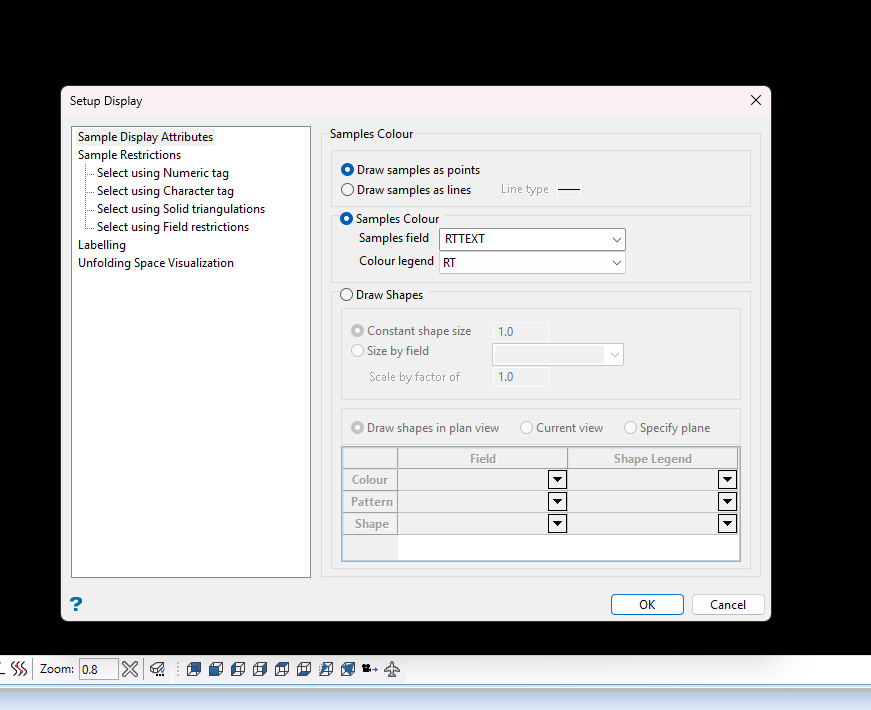
Task: Click the block icon with three dots
Action: point(158,669)
